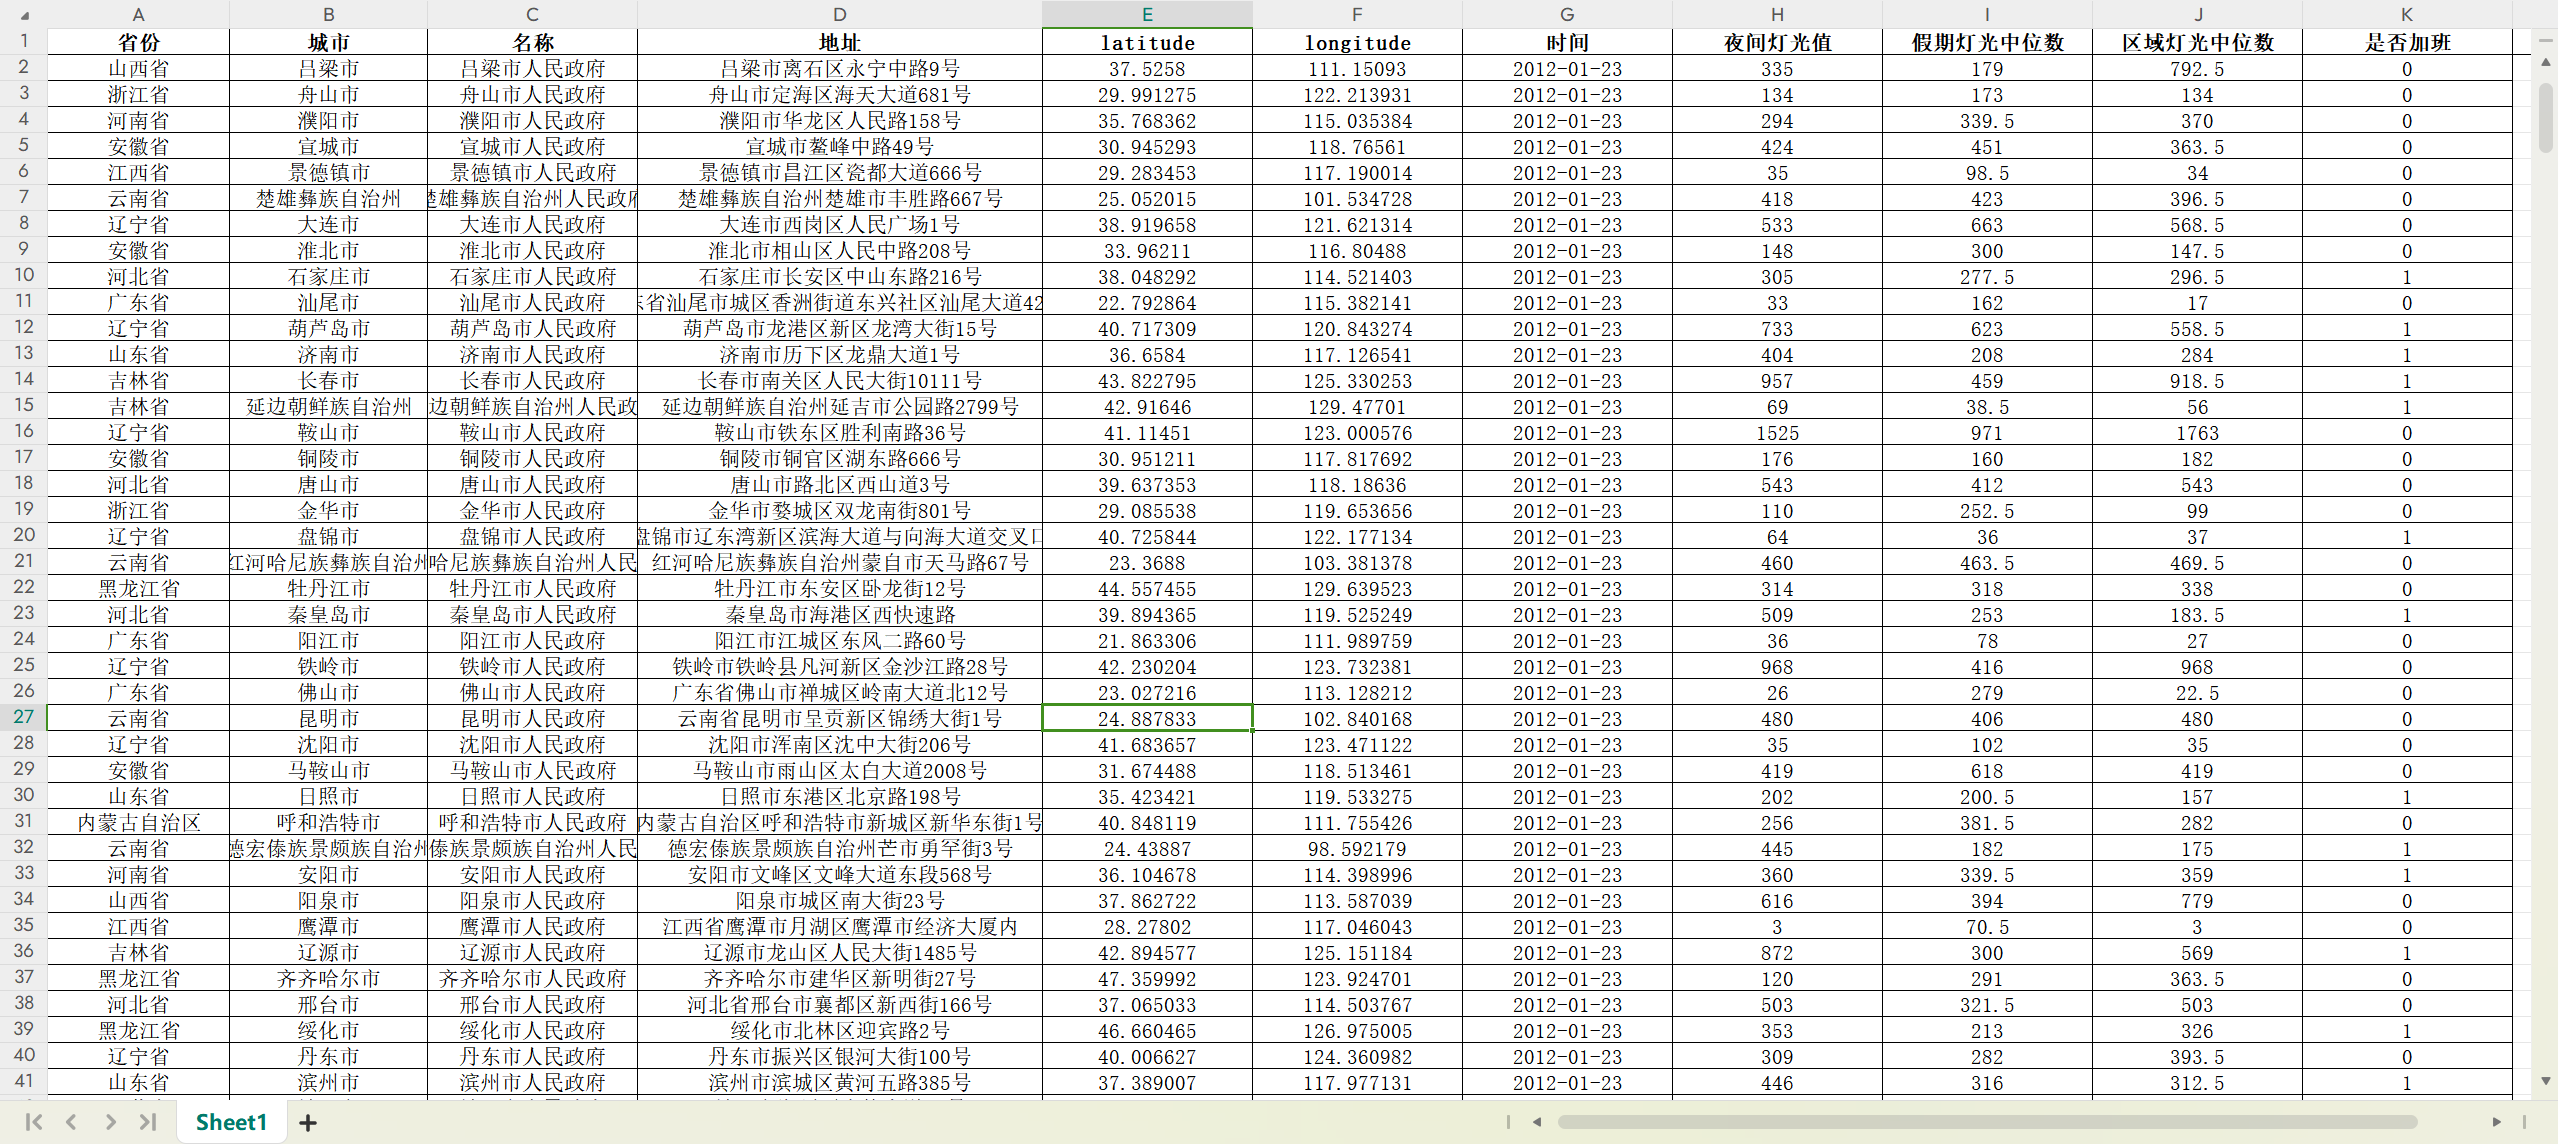
Task: Add a new sheet with the plus button
Action: point(308,1123)
